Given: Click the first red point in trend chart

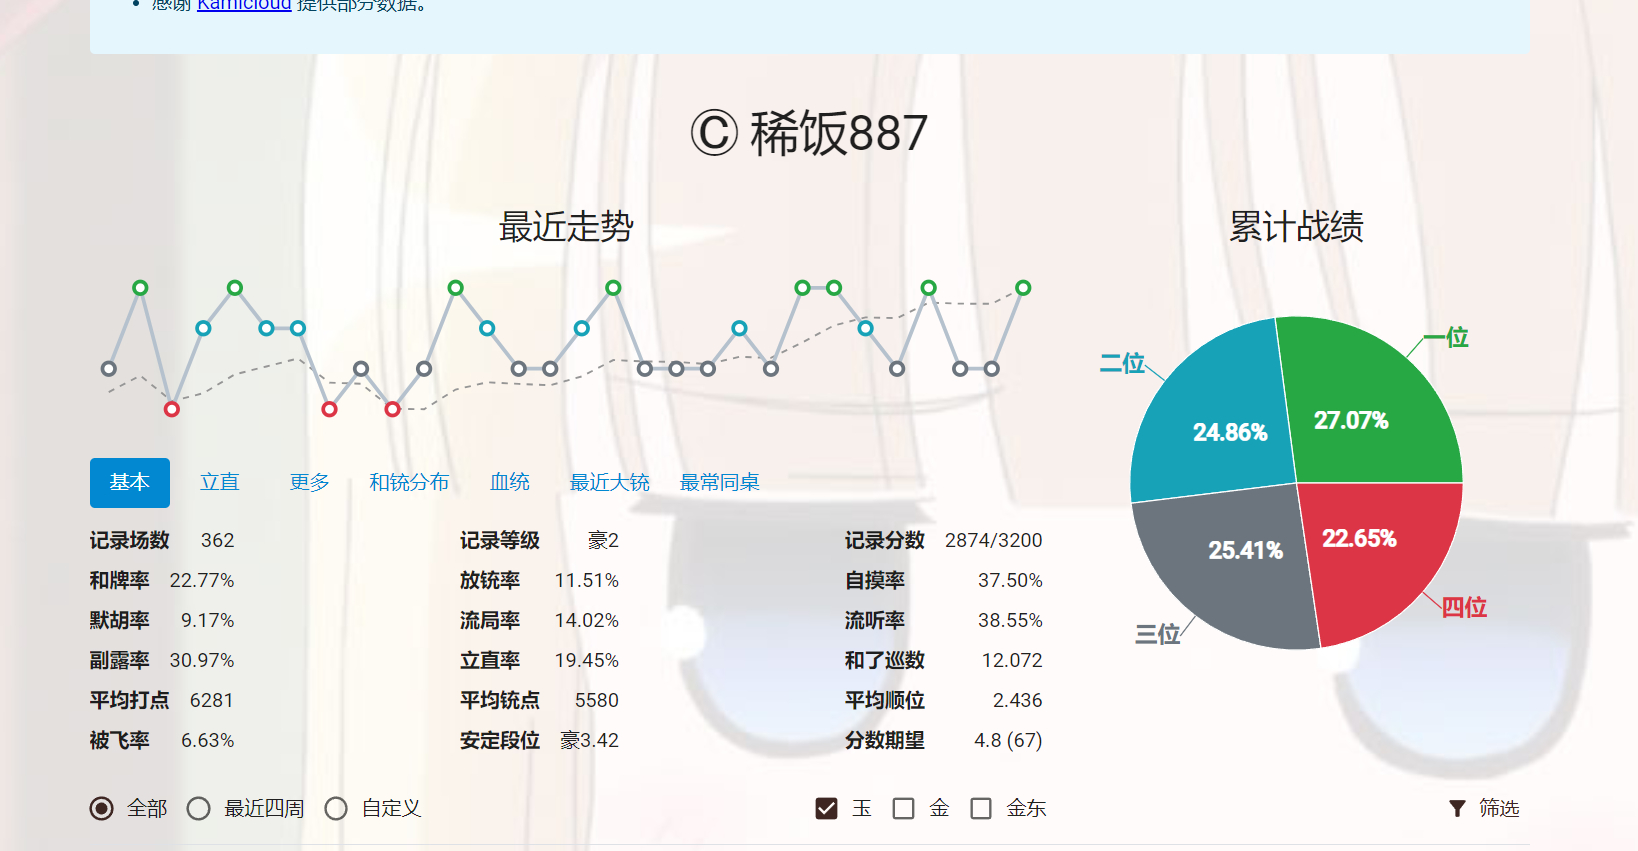Looking at the screenshot, I should pyautogui.click(x=172, y=409).
